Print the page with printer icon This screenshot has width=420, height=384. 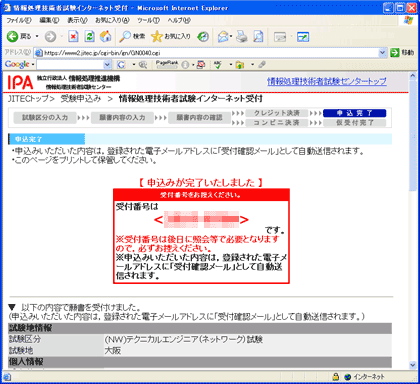coord(242,36)
